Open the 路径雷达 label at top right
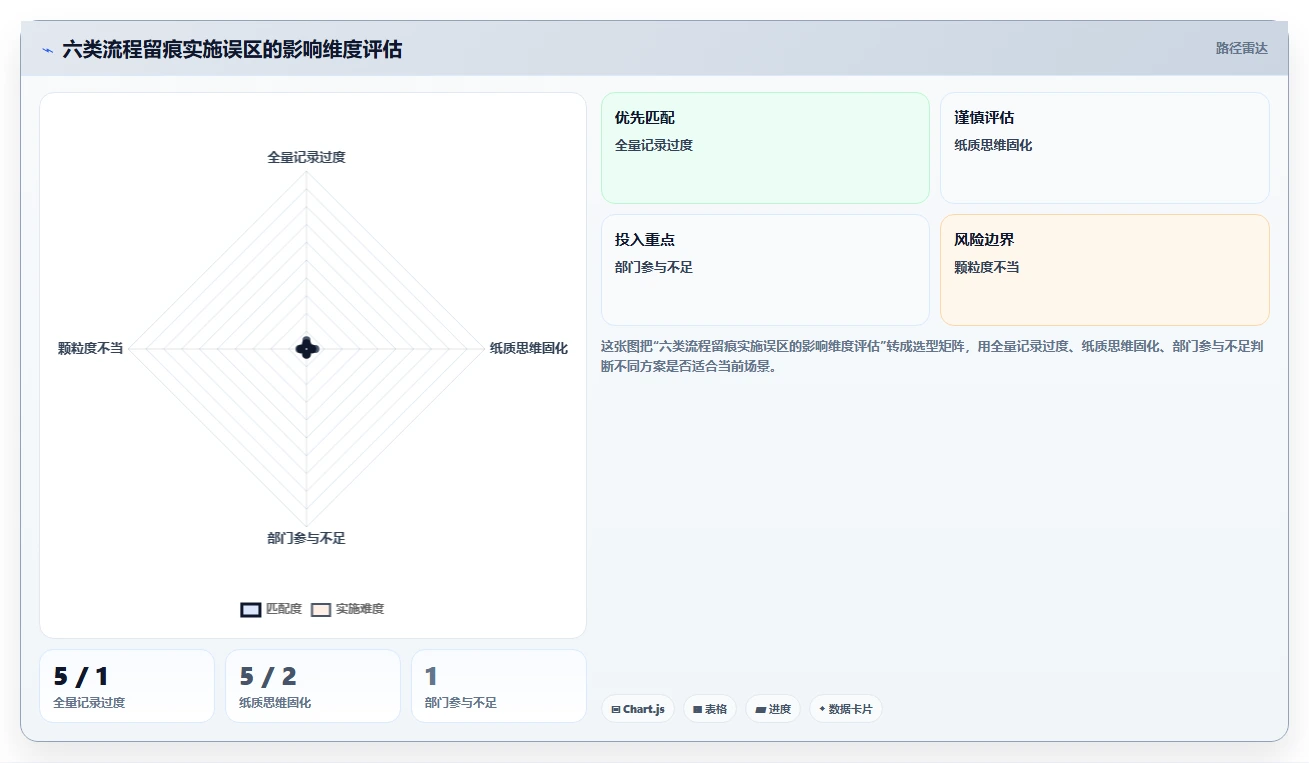This screenshot has width=1309, height=763. (1242, 48)
